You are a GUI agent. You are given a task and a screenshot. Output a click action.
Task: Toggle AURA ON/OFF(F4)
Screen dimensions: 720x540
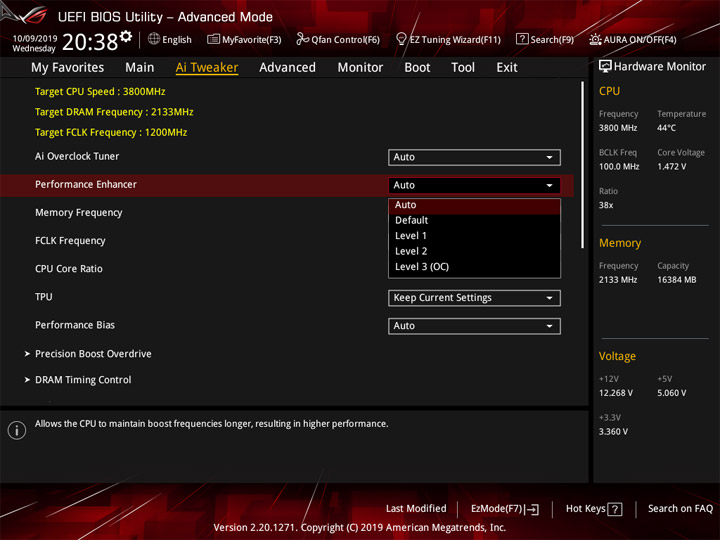(x=633, y=39)
